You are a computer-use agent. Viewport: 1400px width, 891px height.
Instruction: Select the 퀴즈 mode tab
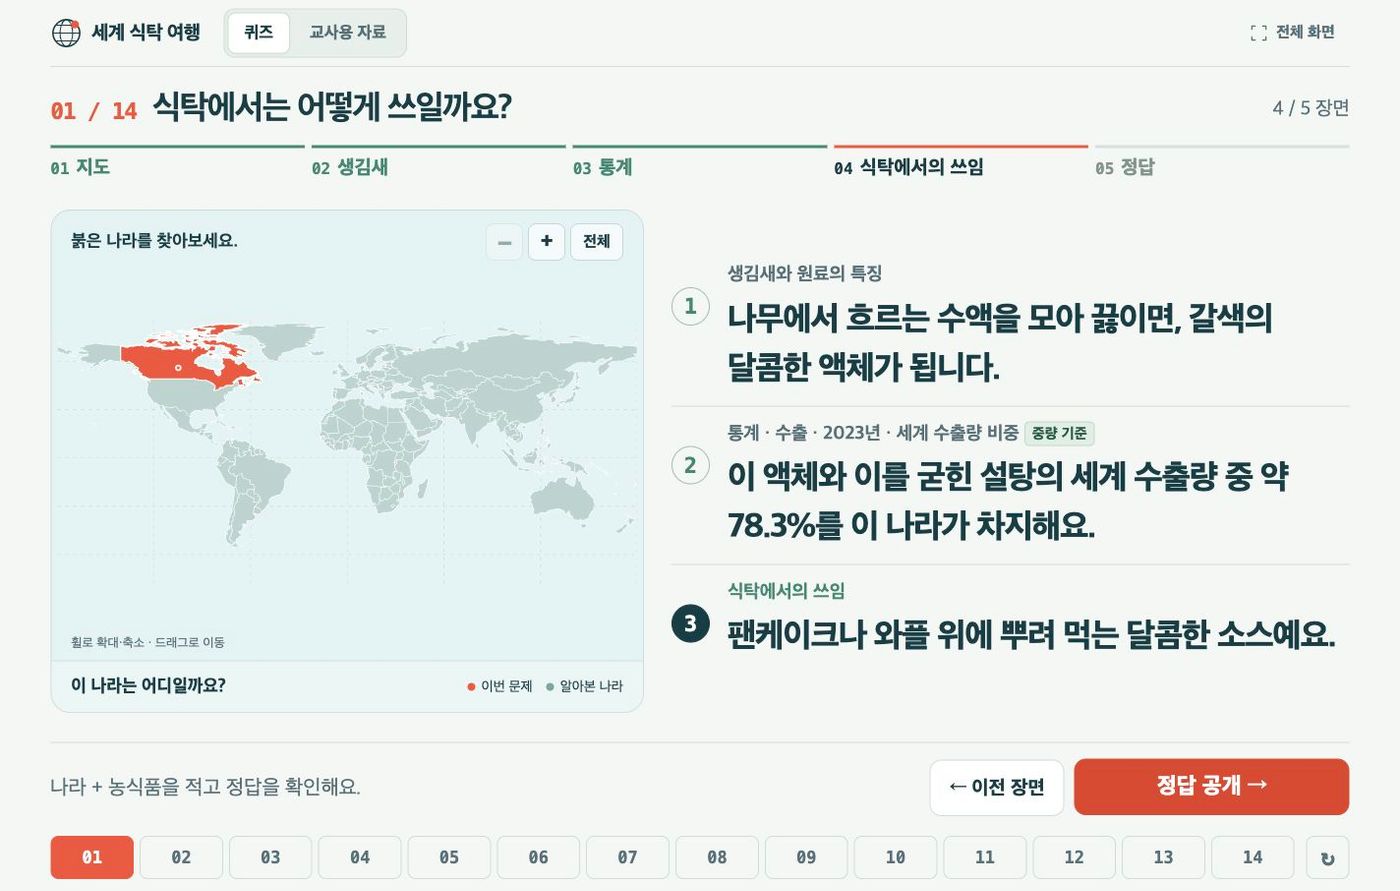(x=258, y=33)
